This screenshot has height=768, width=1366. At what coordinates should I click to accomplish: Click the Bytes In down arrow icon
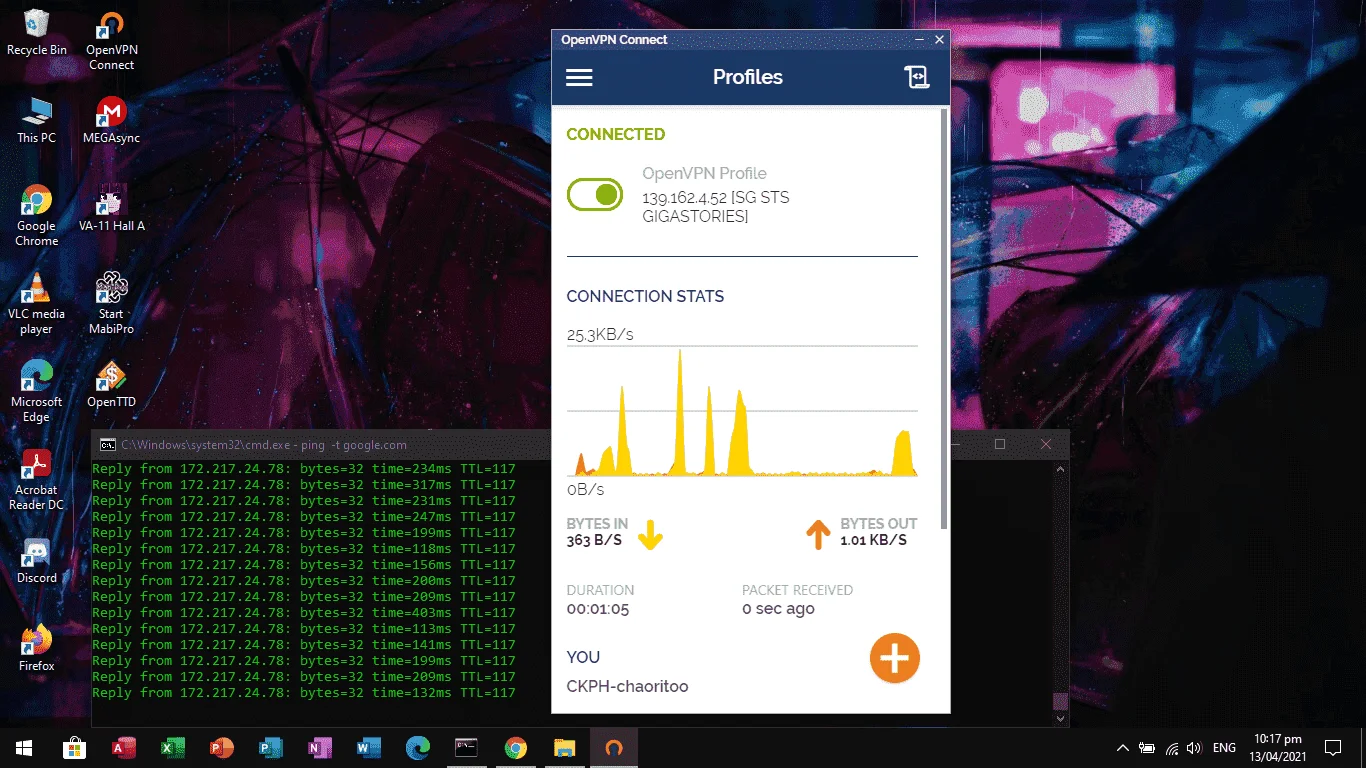650,536
